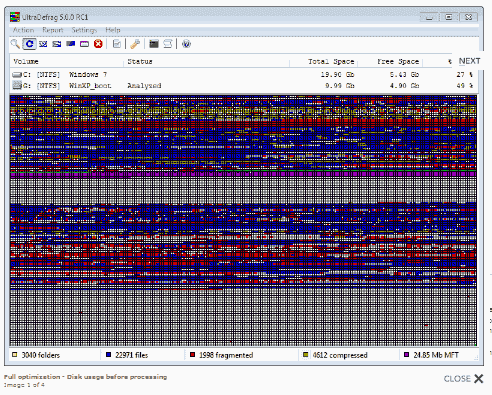492x395 pixels.
Task: Click the blue files legend square
Action: coord(108,355)
